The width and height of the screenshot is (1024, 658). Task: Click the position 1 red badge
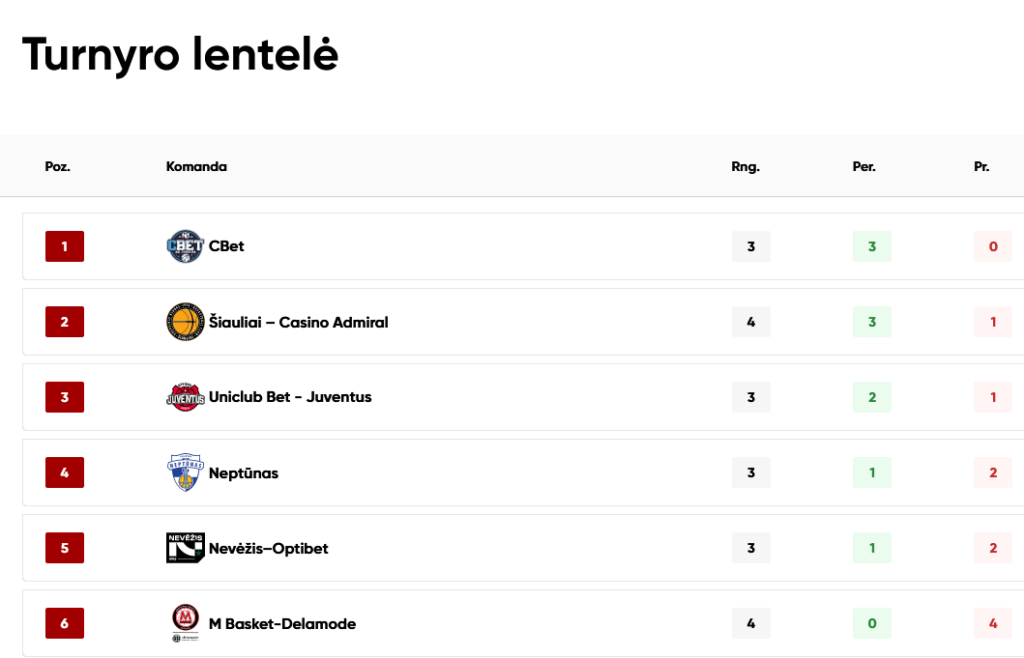(65, 247)
